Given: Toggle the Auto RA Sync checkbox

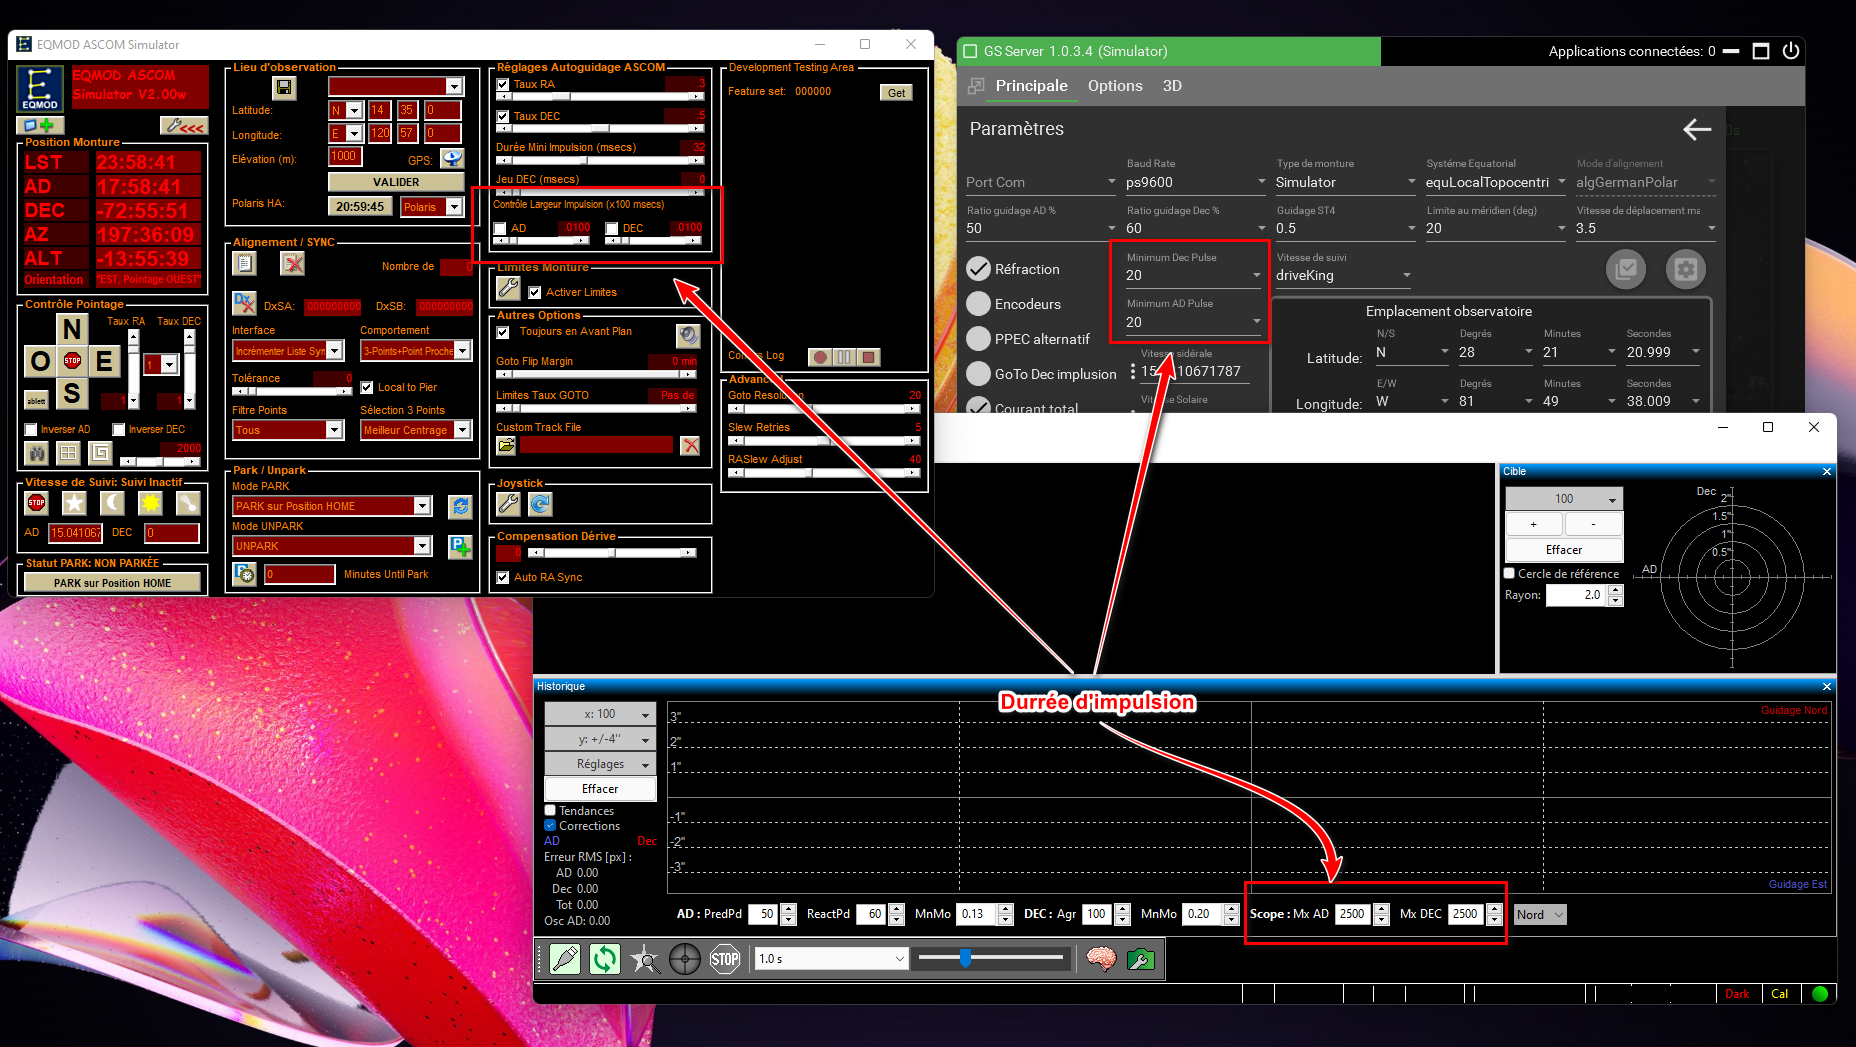Looking at the screenshot, I should click(x=503, y=578).
